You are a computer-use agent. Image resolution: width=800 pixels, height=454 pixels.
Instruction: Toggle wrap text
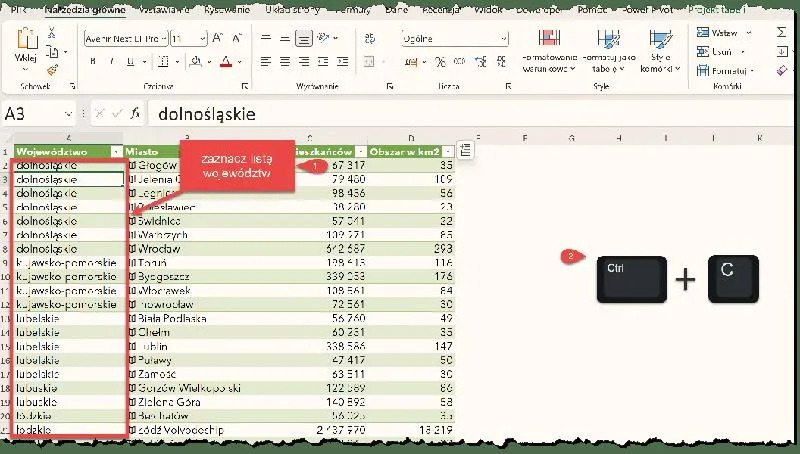click(370, 38)
